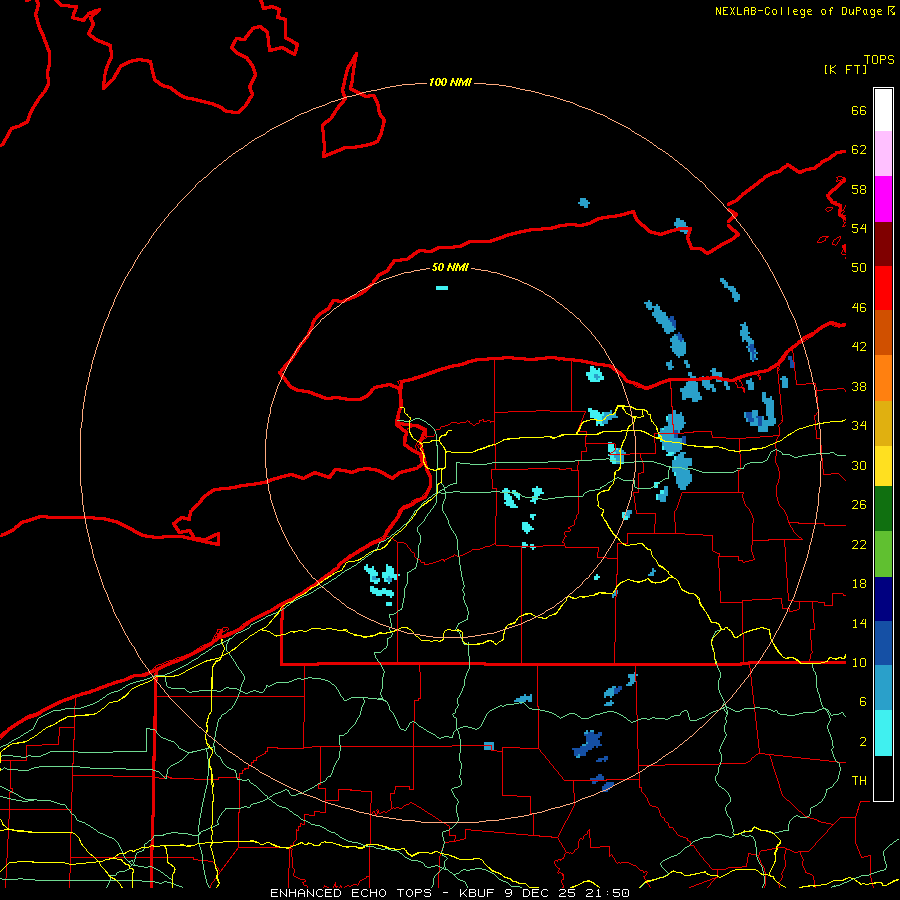Select the '34' legend value
The image size is (900, 900).
point(859,426)
